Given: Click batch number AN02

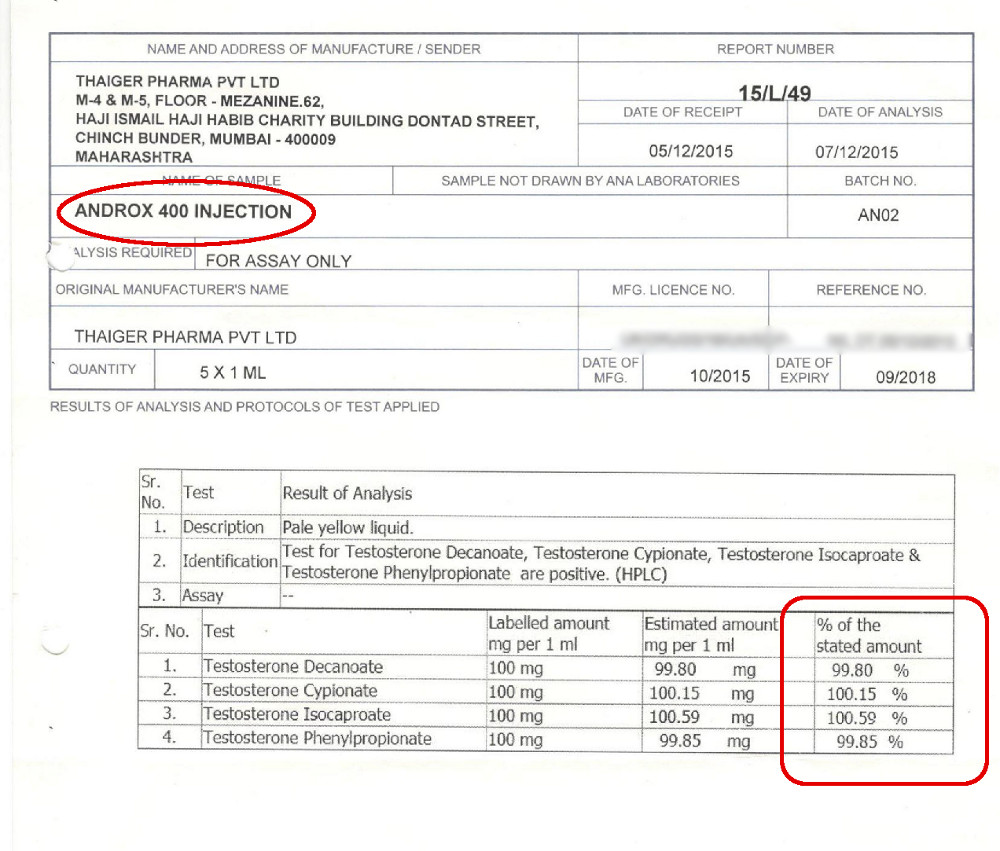Looking at the screenshot, I should pyautogui.click(x=878, y=215).
